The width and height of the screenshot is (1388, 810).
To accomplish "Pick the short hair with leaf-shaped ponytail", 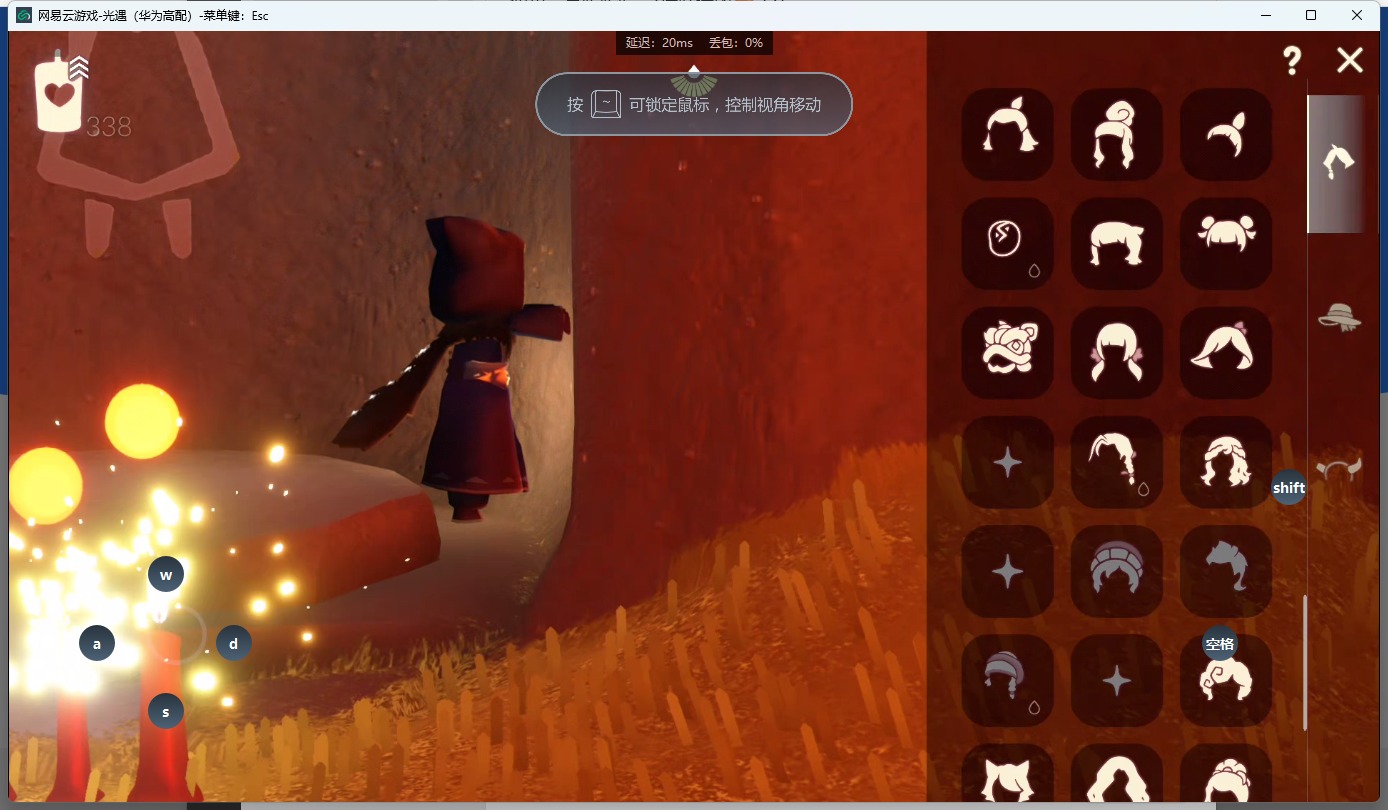I will click(x=1226, y=134).
